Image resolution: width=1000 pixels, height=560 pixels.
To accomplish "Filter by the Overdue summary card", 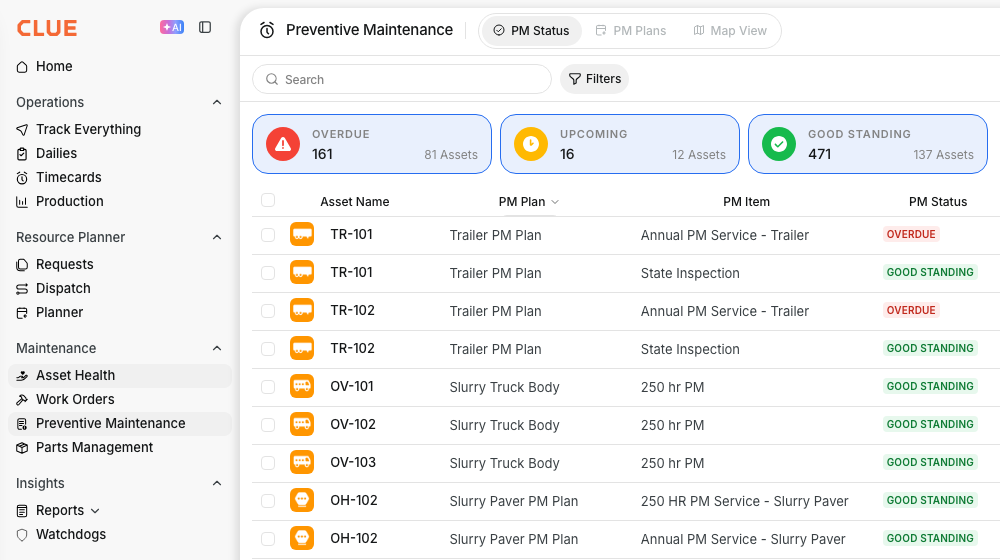I will (x=372, y=144).
